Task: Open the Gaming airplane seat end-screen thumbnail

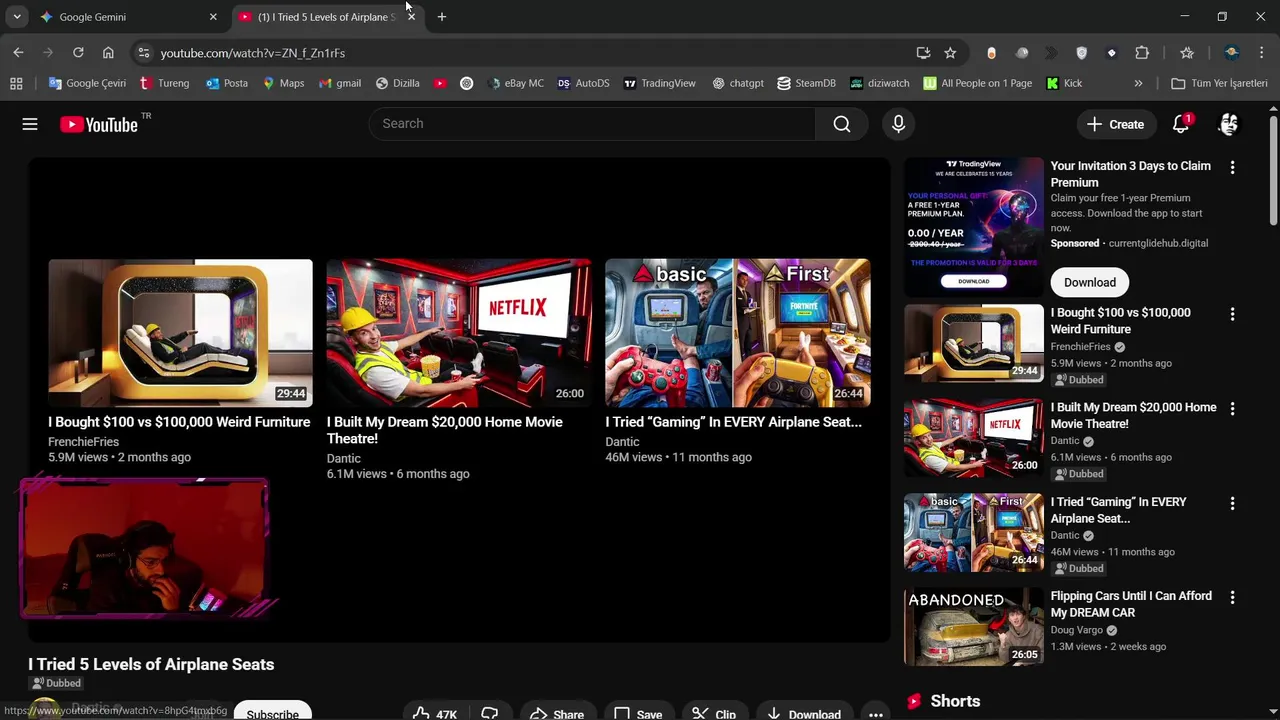Action: (738, 333)
